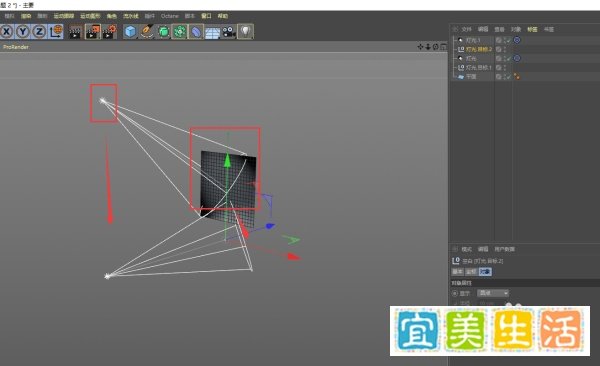
Task: Switch to the 对象 attribute tab
Action: [485, 272]
